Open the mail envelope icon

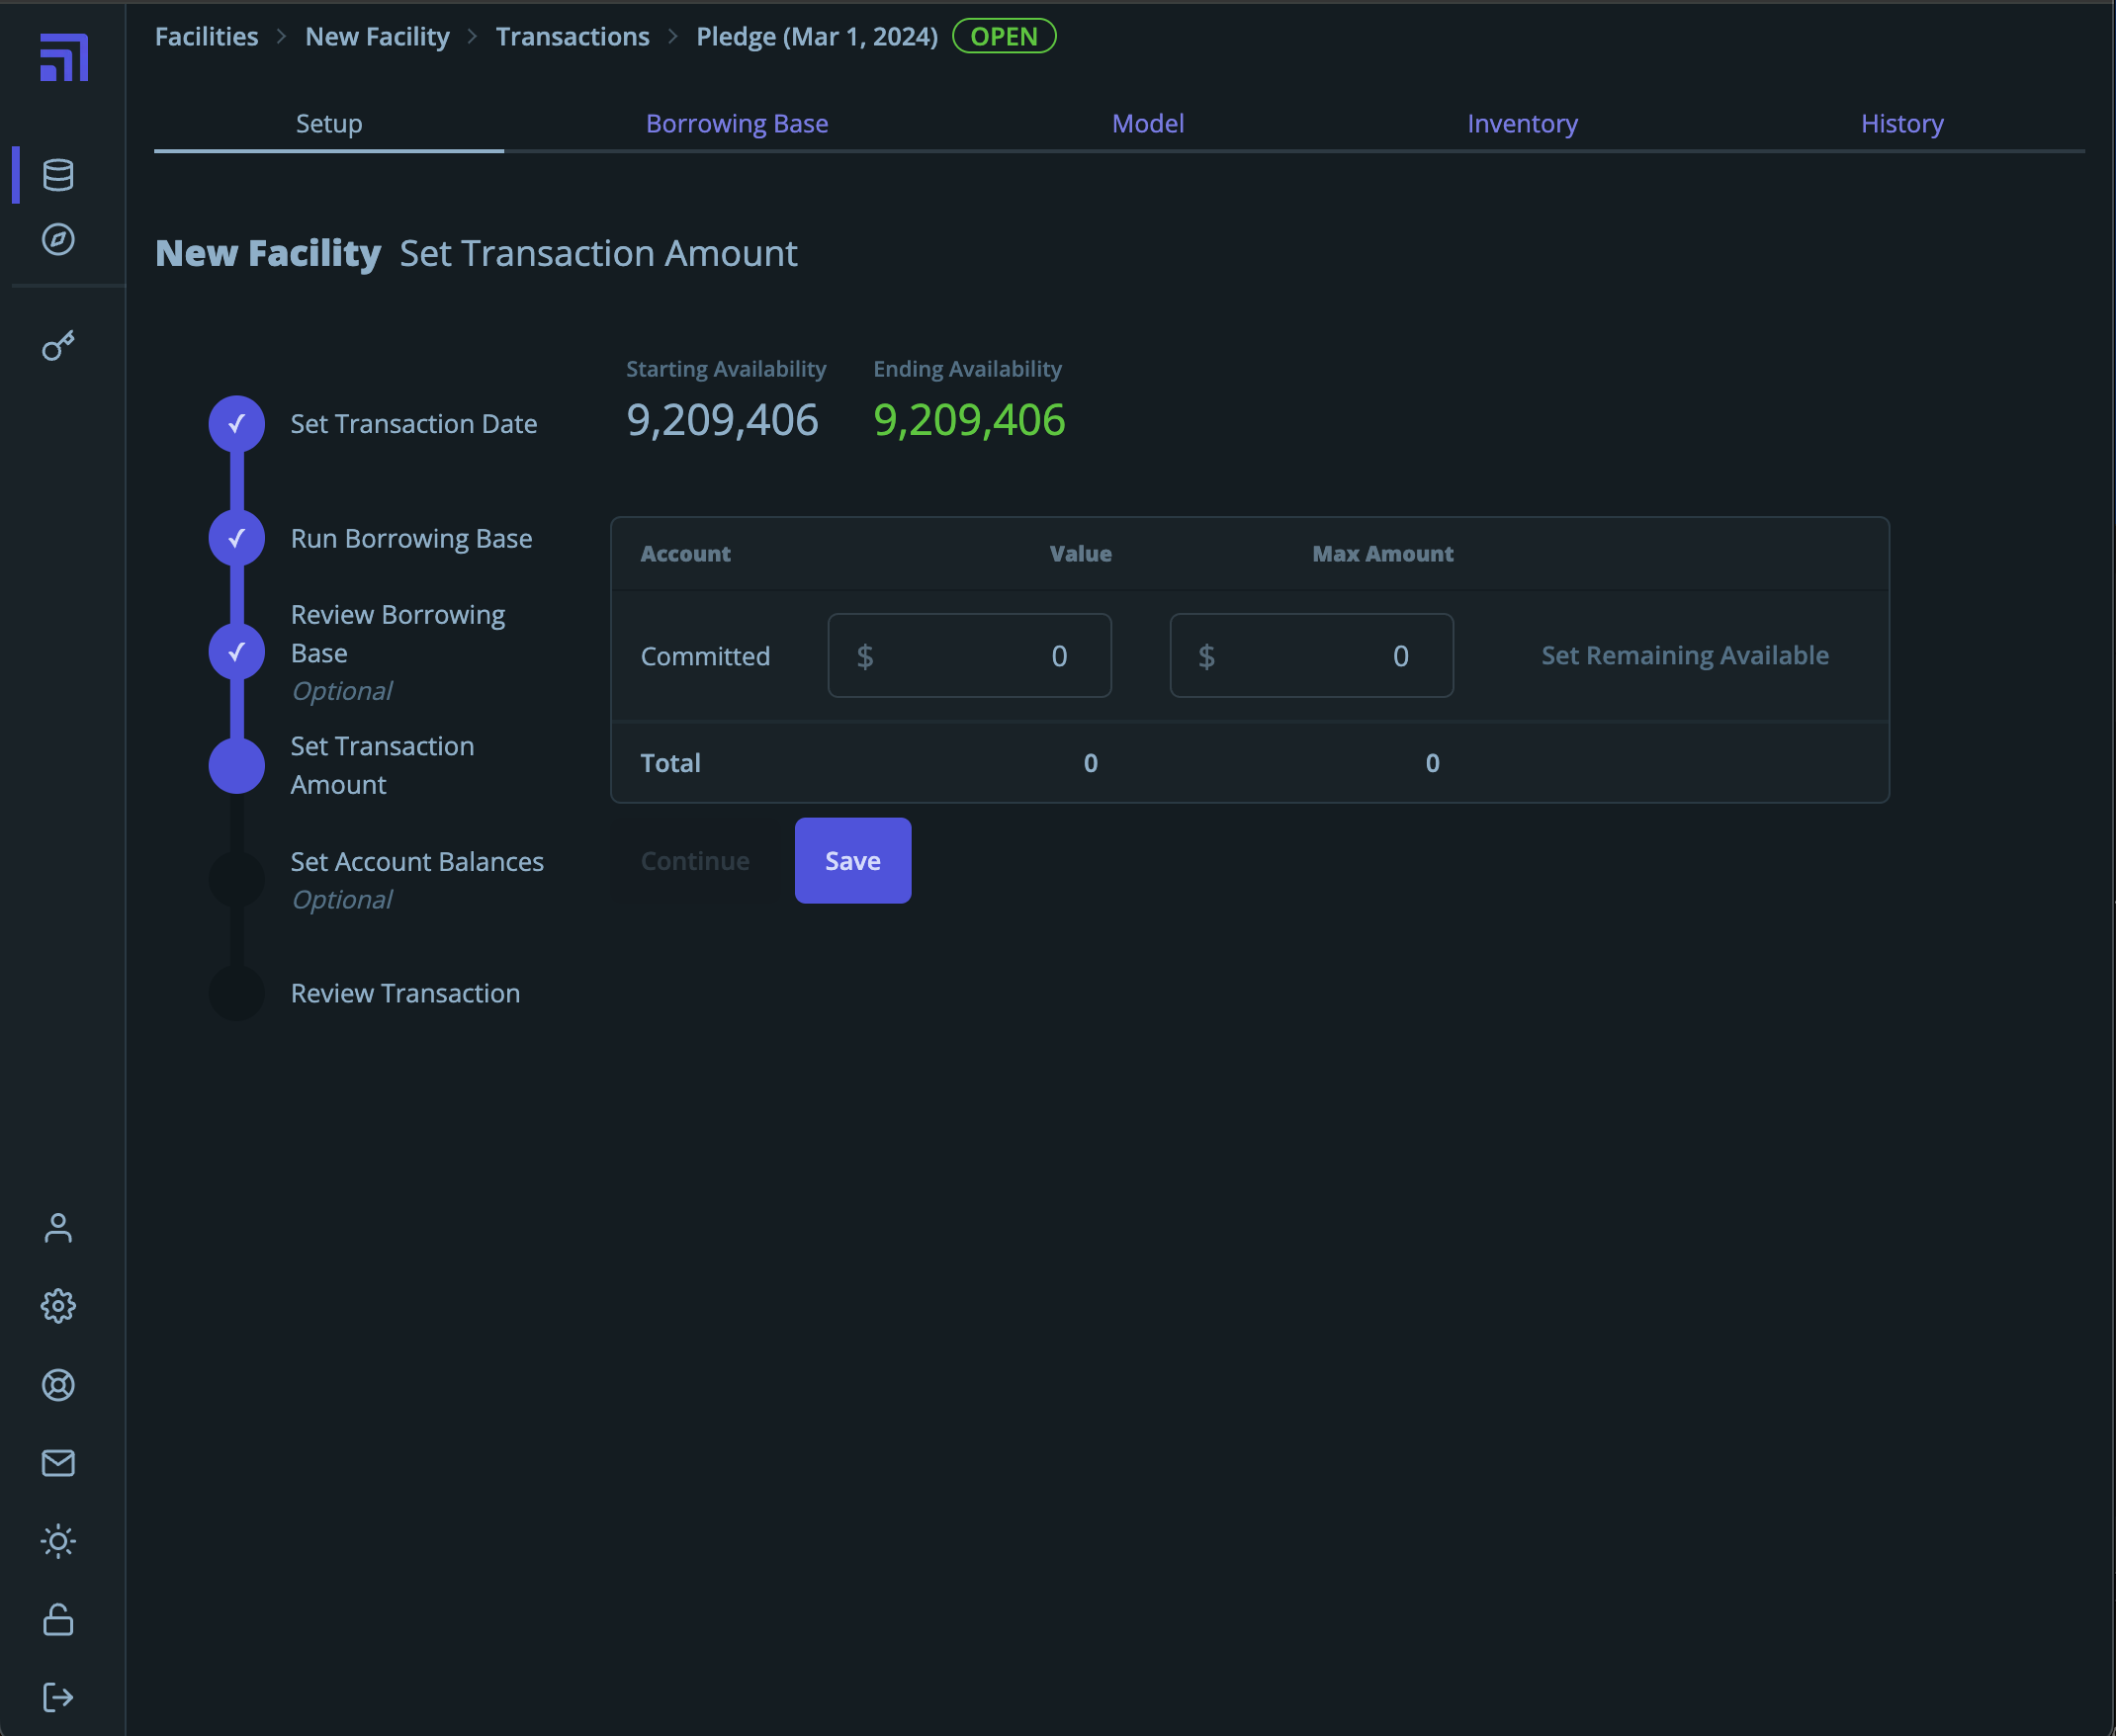click(x=58, y=1463)
